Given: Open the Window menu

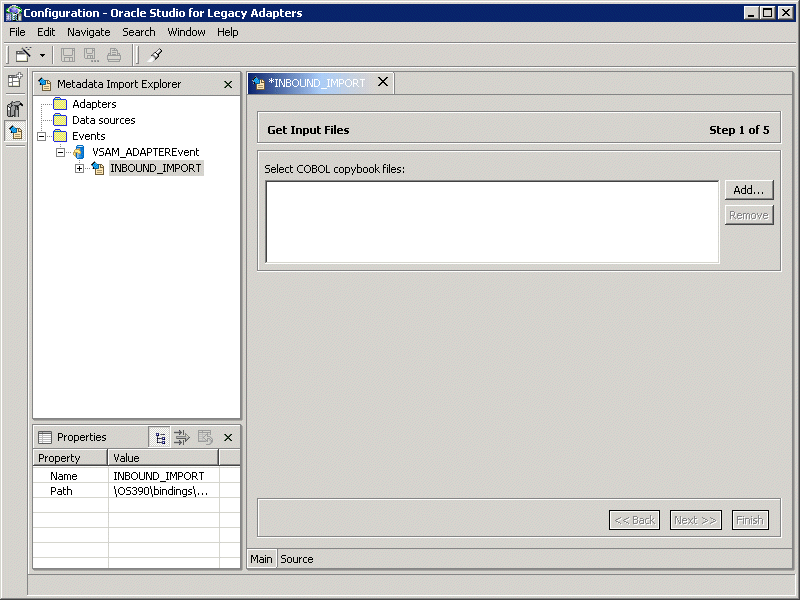Looking at the screenshot, I should coord(186,32).
